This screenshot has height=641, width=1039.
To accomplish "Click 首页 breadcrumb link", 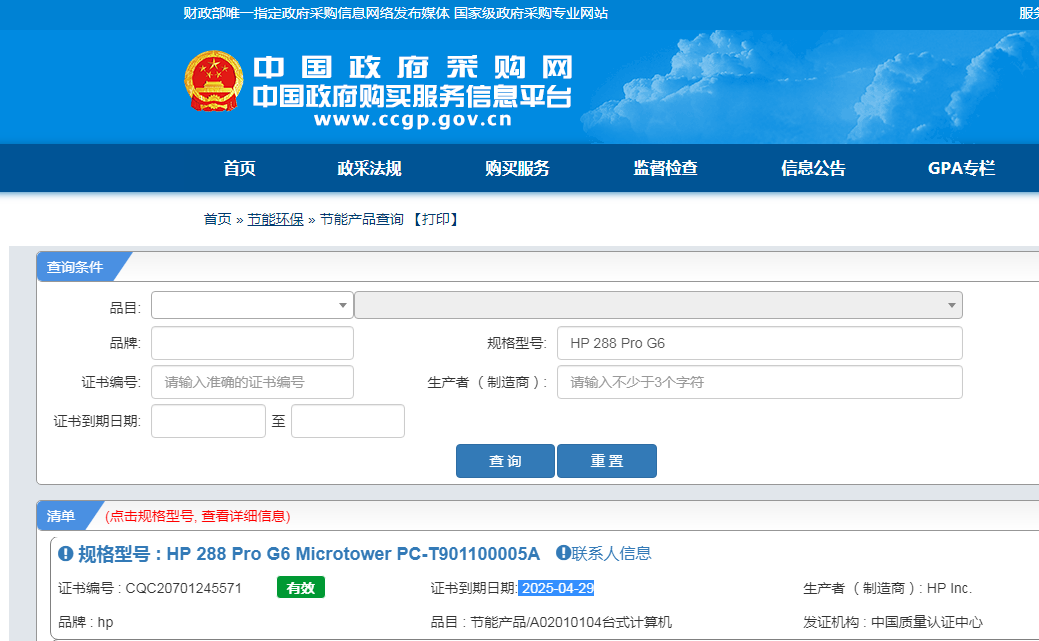I will (x=217, y=219).
